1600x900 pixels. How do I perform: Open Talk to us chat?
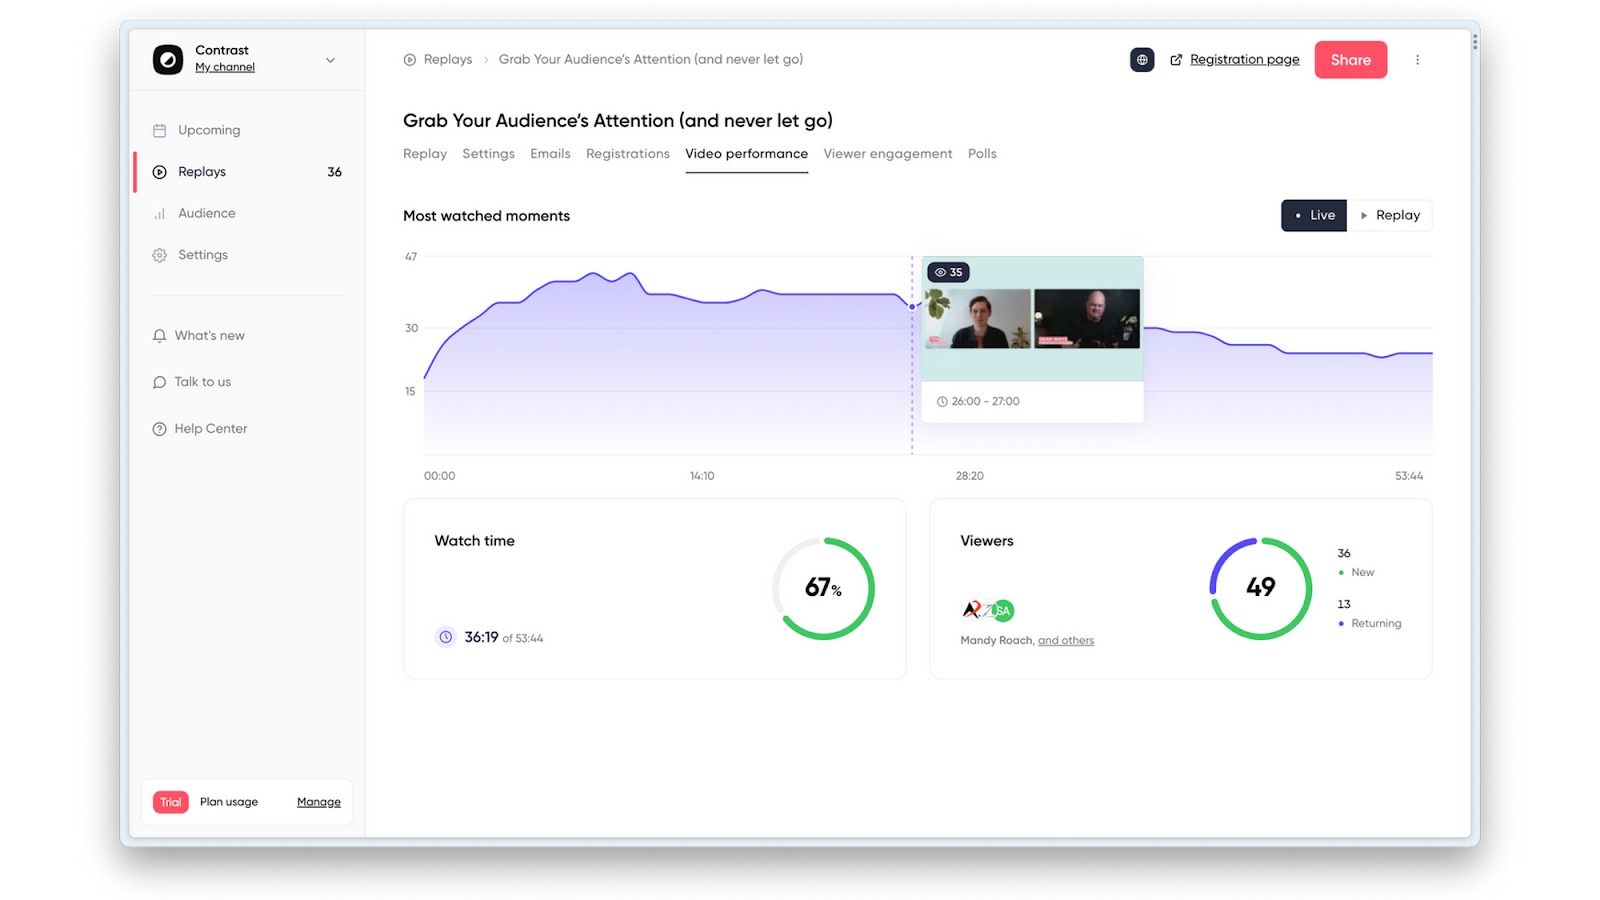[203, 382]
